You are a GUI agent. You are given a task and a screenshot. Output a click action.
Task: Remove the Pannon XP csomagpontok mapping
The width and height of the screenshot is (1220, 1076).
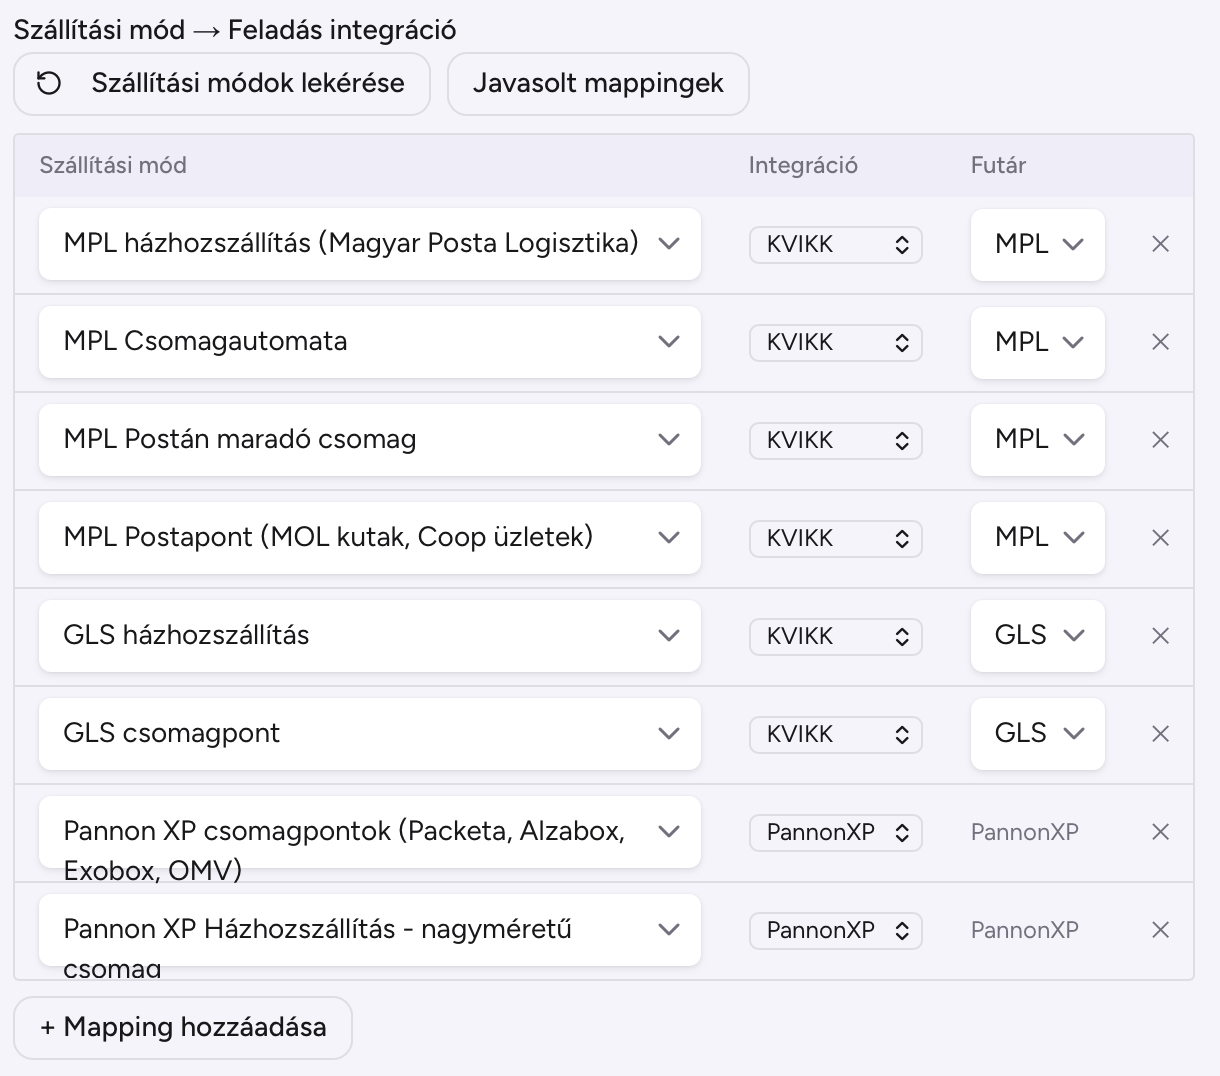coord(1160,832)
